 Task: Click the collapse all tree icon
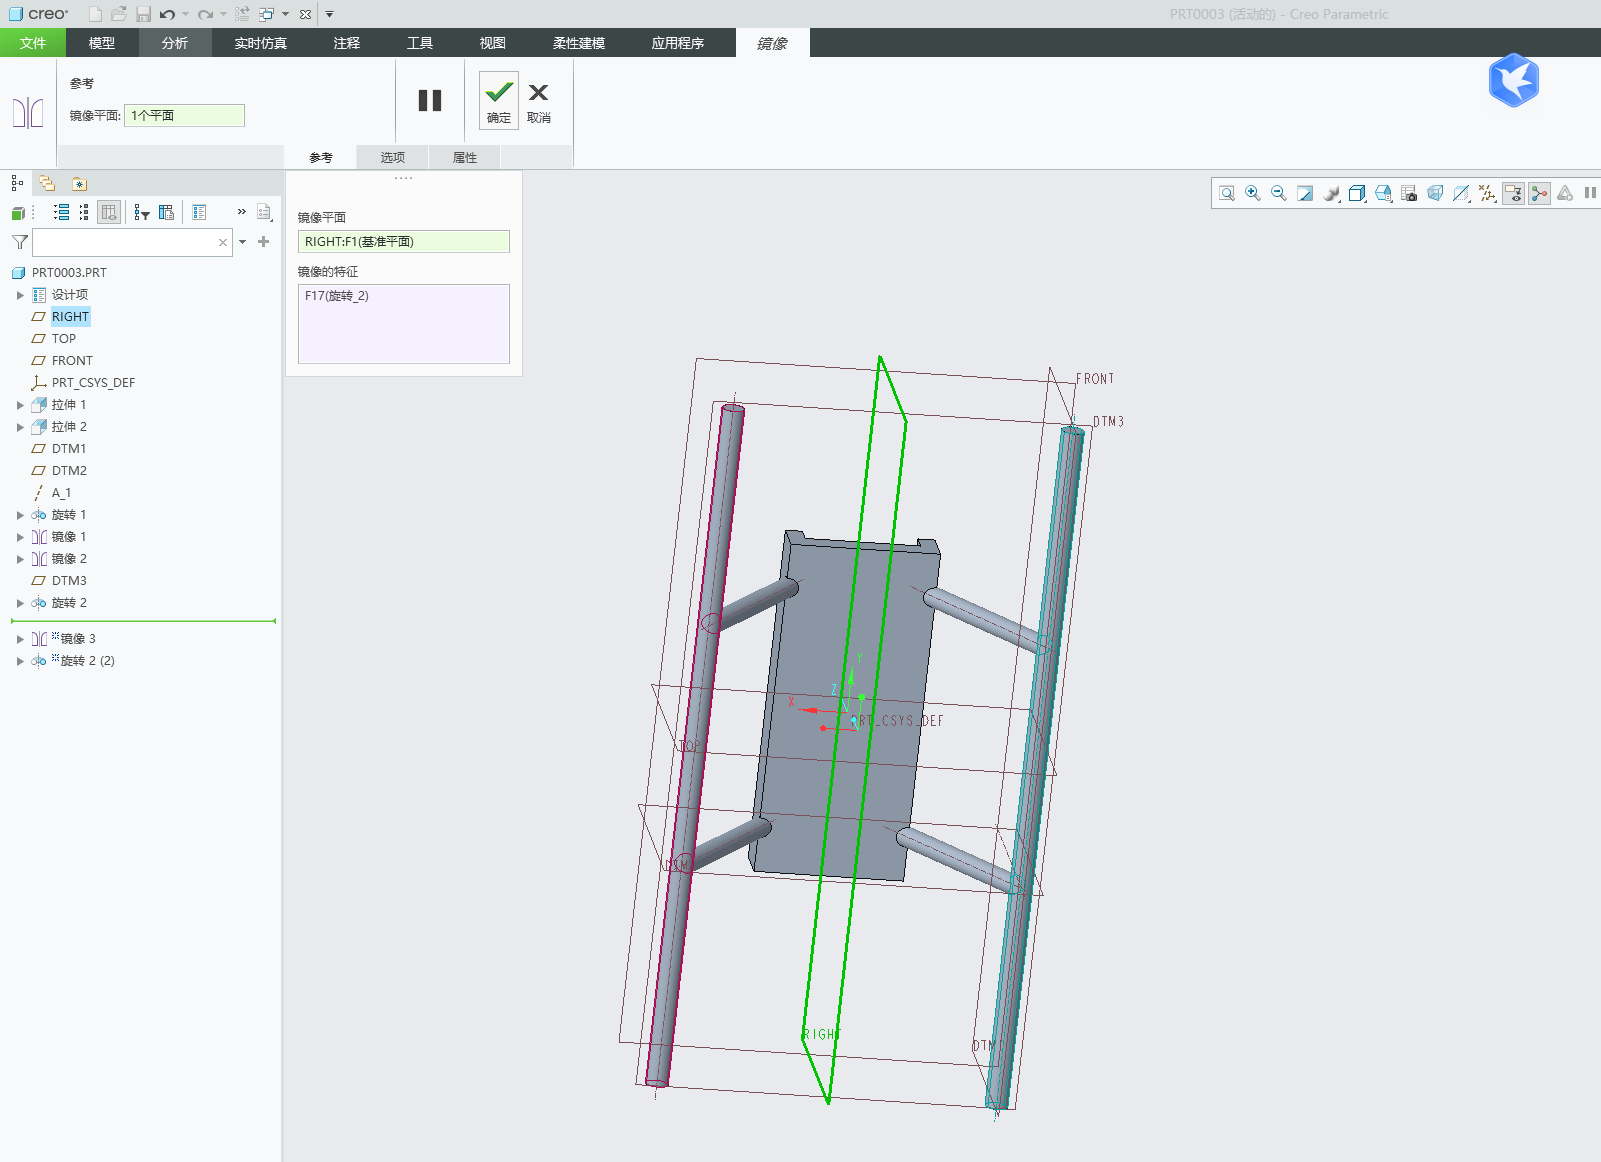click(x=84, y=212)
